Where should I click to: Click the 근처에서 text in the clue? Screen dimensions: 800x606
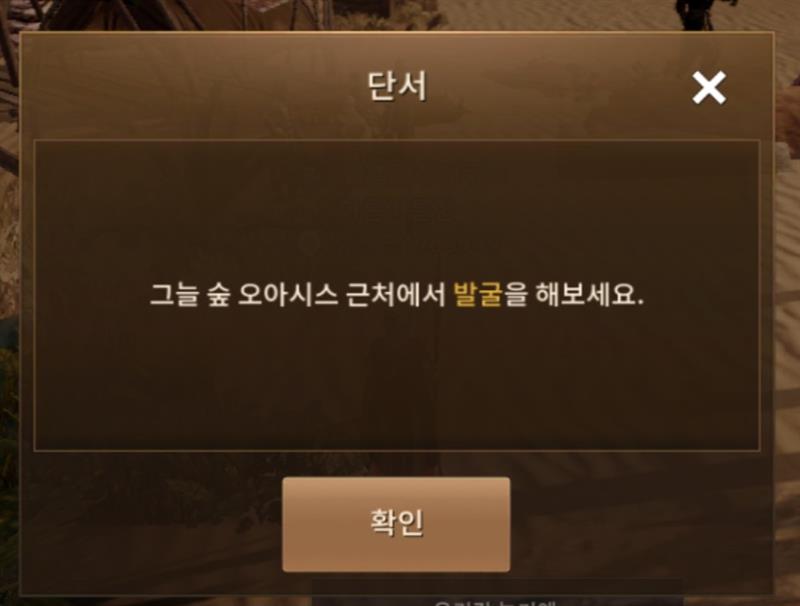pos(396,294)
